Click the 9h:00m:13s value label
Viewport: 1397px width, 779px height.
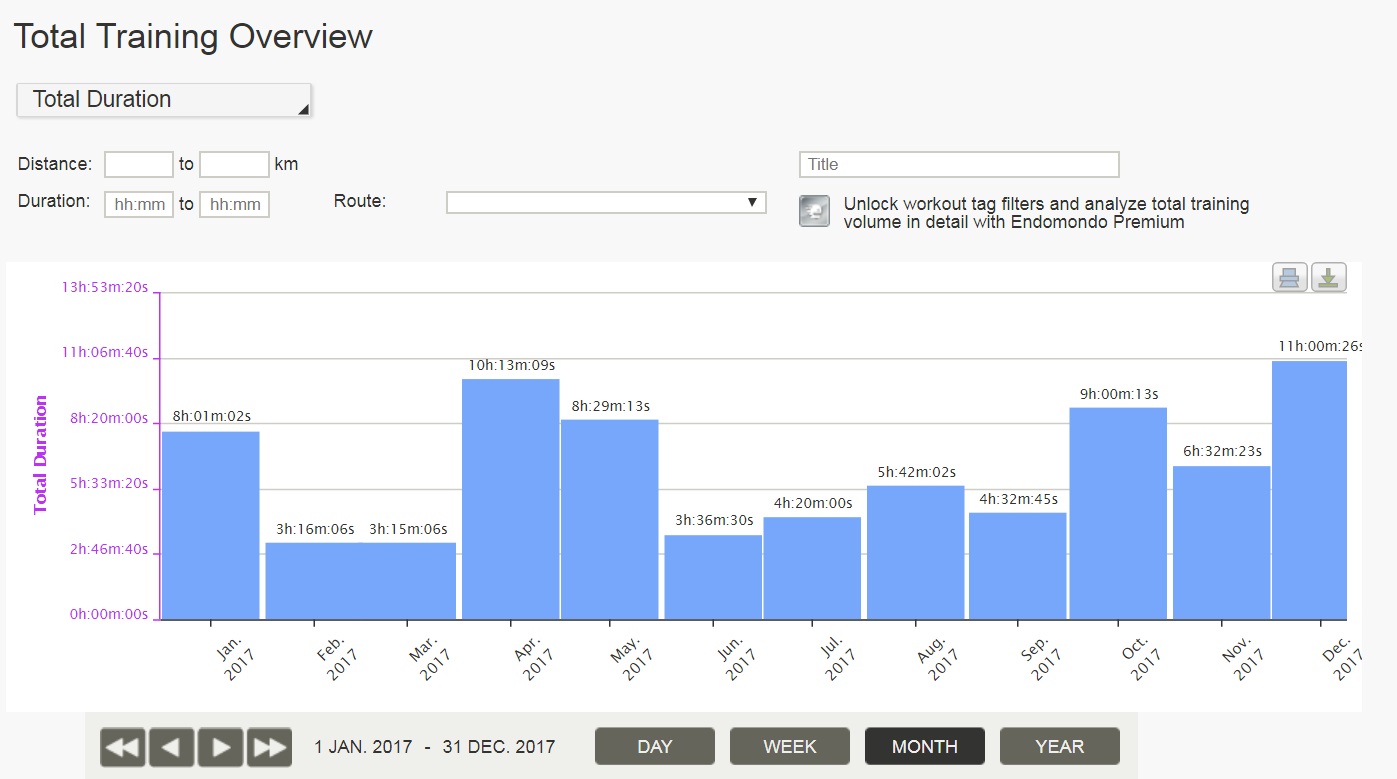click(1118, 394)
